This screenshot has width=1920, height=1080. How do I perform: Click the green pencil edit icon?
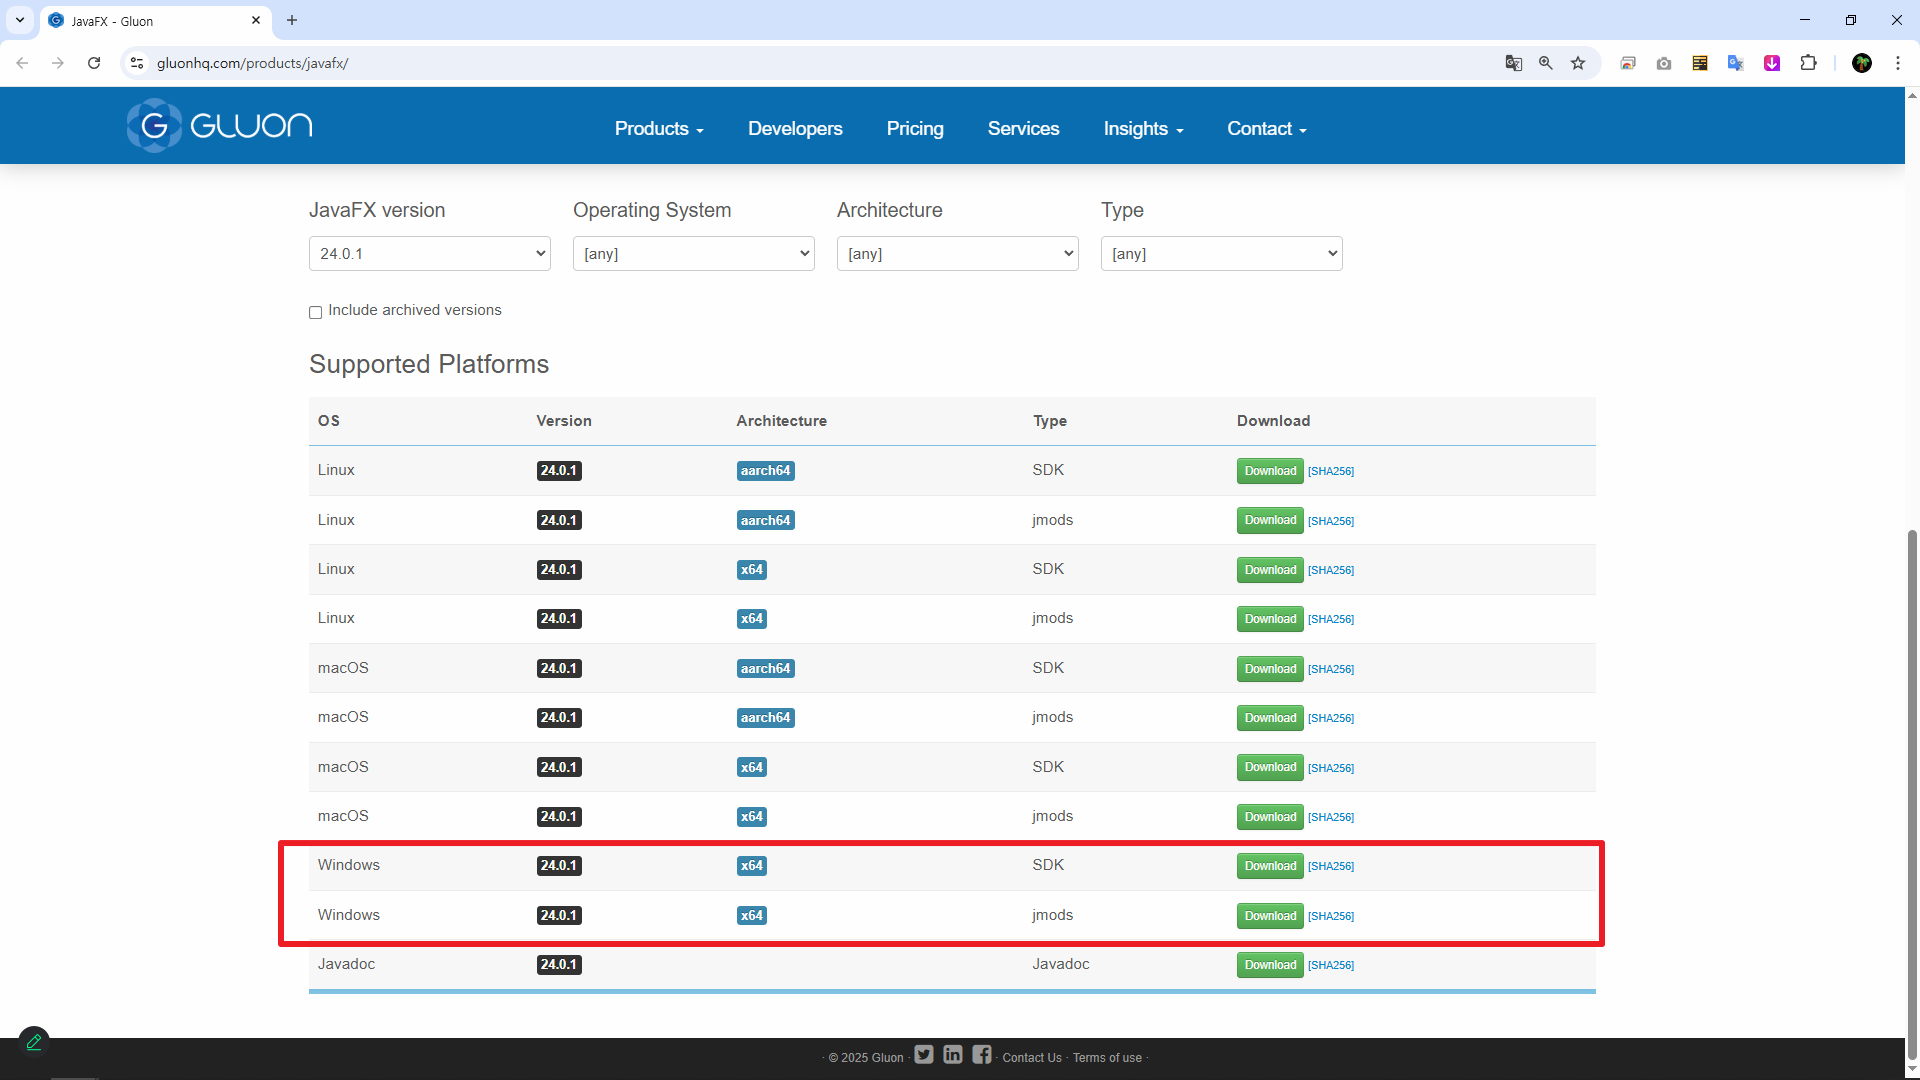34,1042
